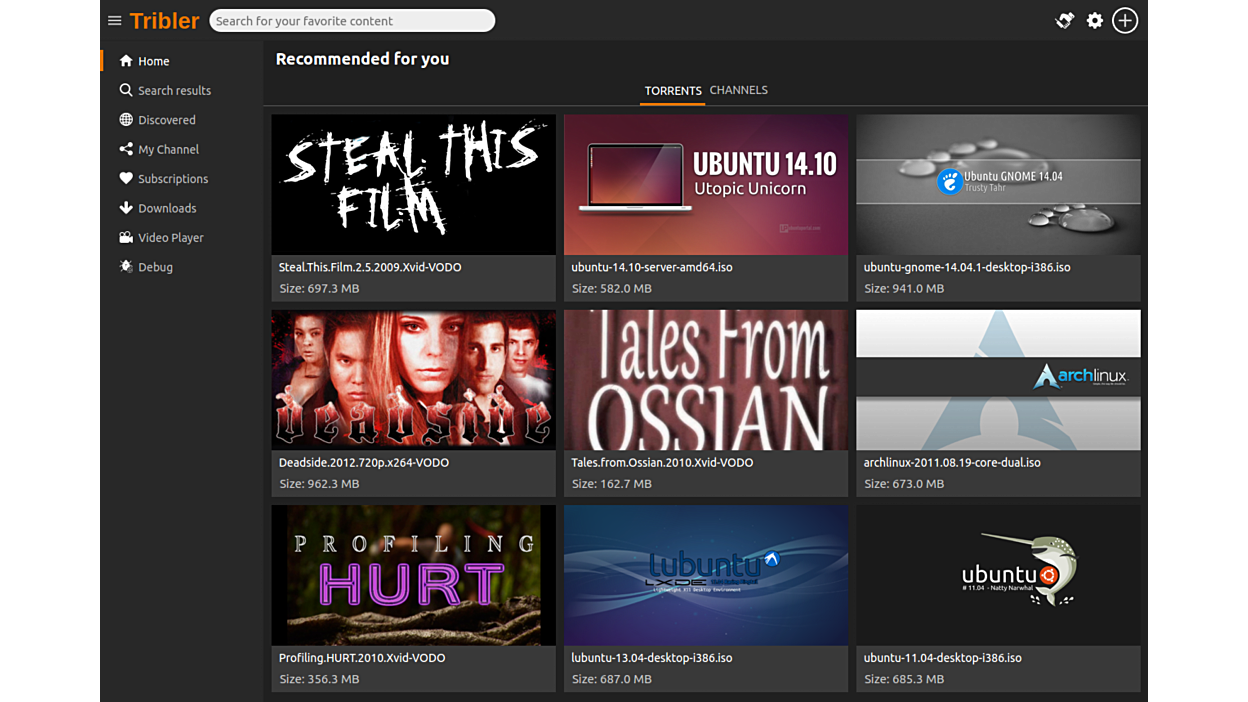Viewport: 1248px width, 702px height.
Task: Toggle the hamburger menu icon
Action: click(114, 21)
